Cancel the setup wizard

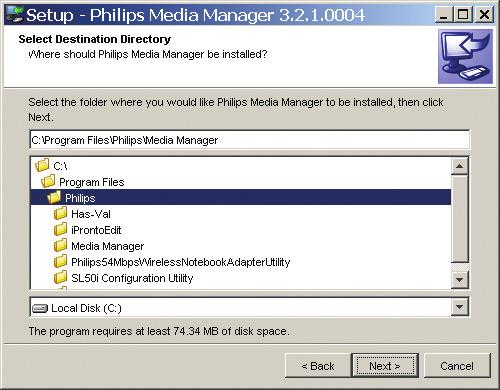point(457,366)
